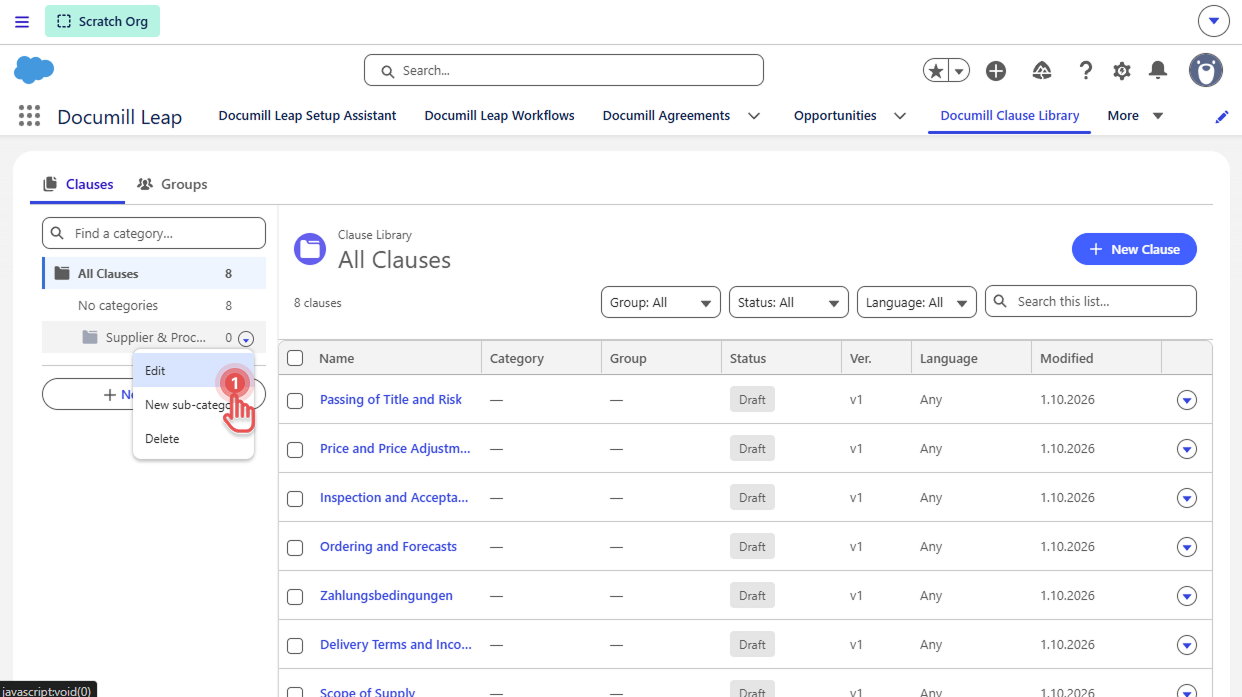Open the Documill Leap Workflows tab
The image size is (1242, 697).
(x=499, y=116)
